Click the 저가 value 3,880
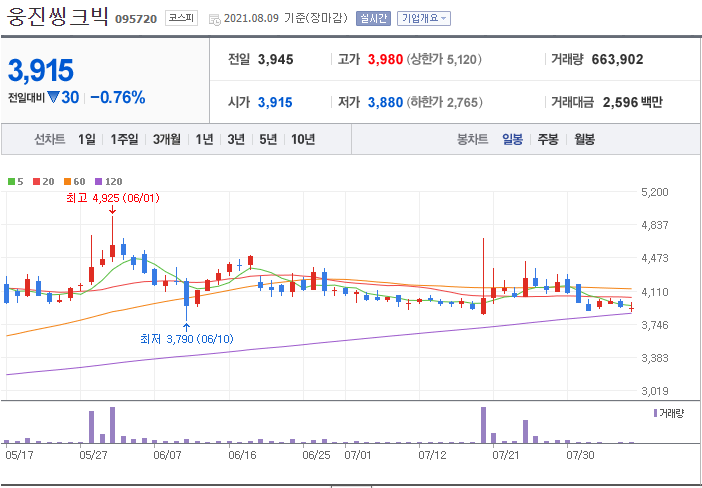The width and height of the screenshot is (702, 488). 385,103
